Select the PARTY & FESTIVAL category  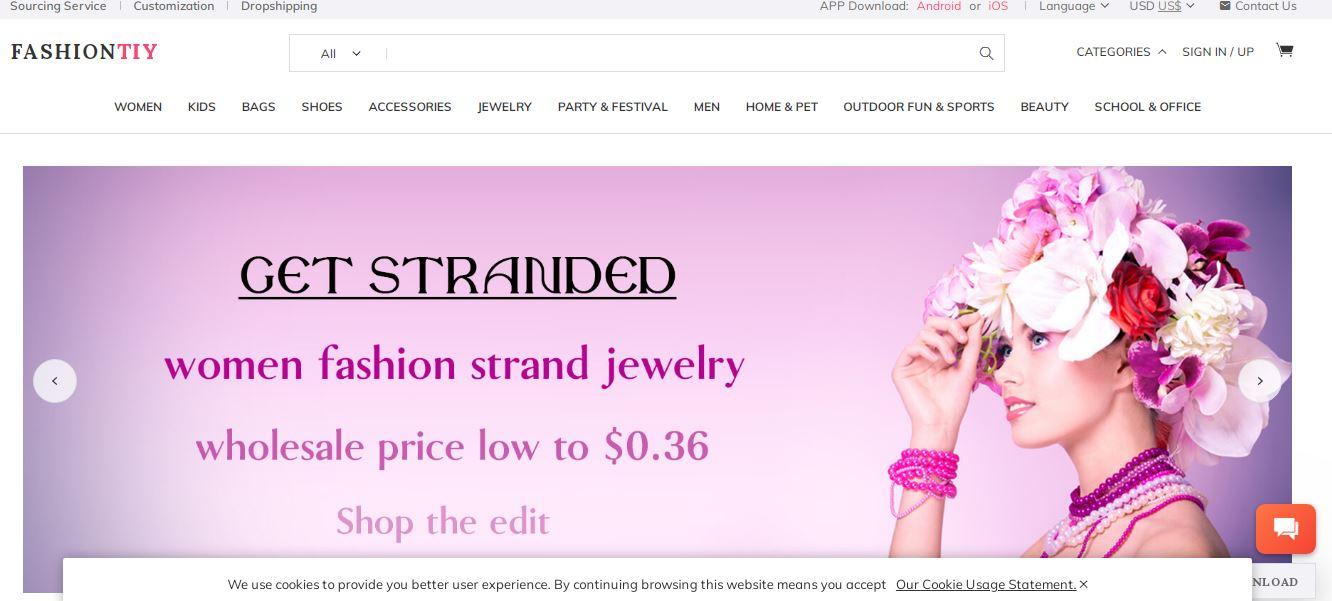[x=613, y=107]
